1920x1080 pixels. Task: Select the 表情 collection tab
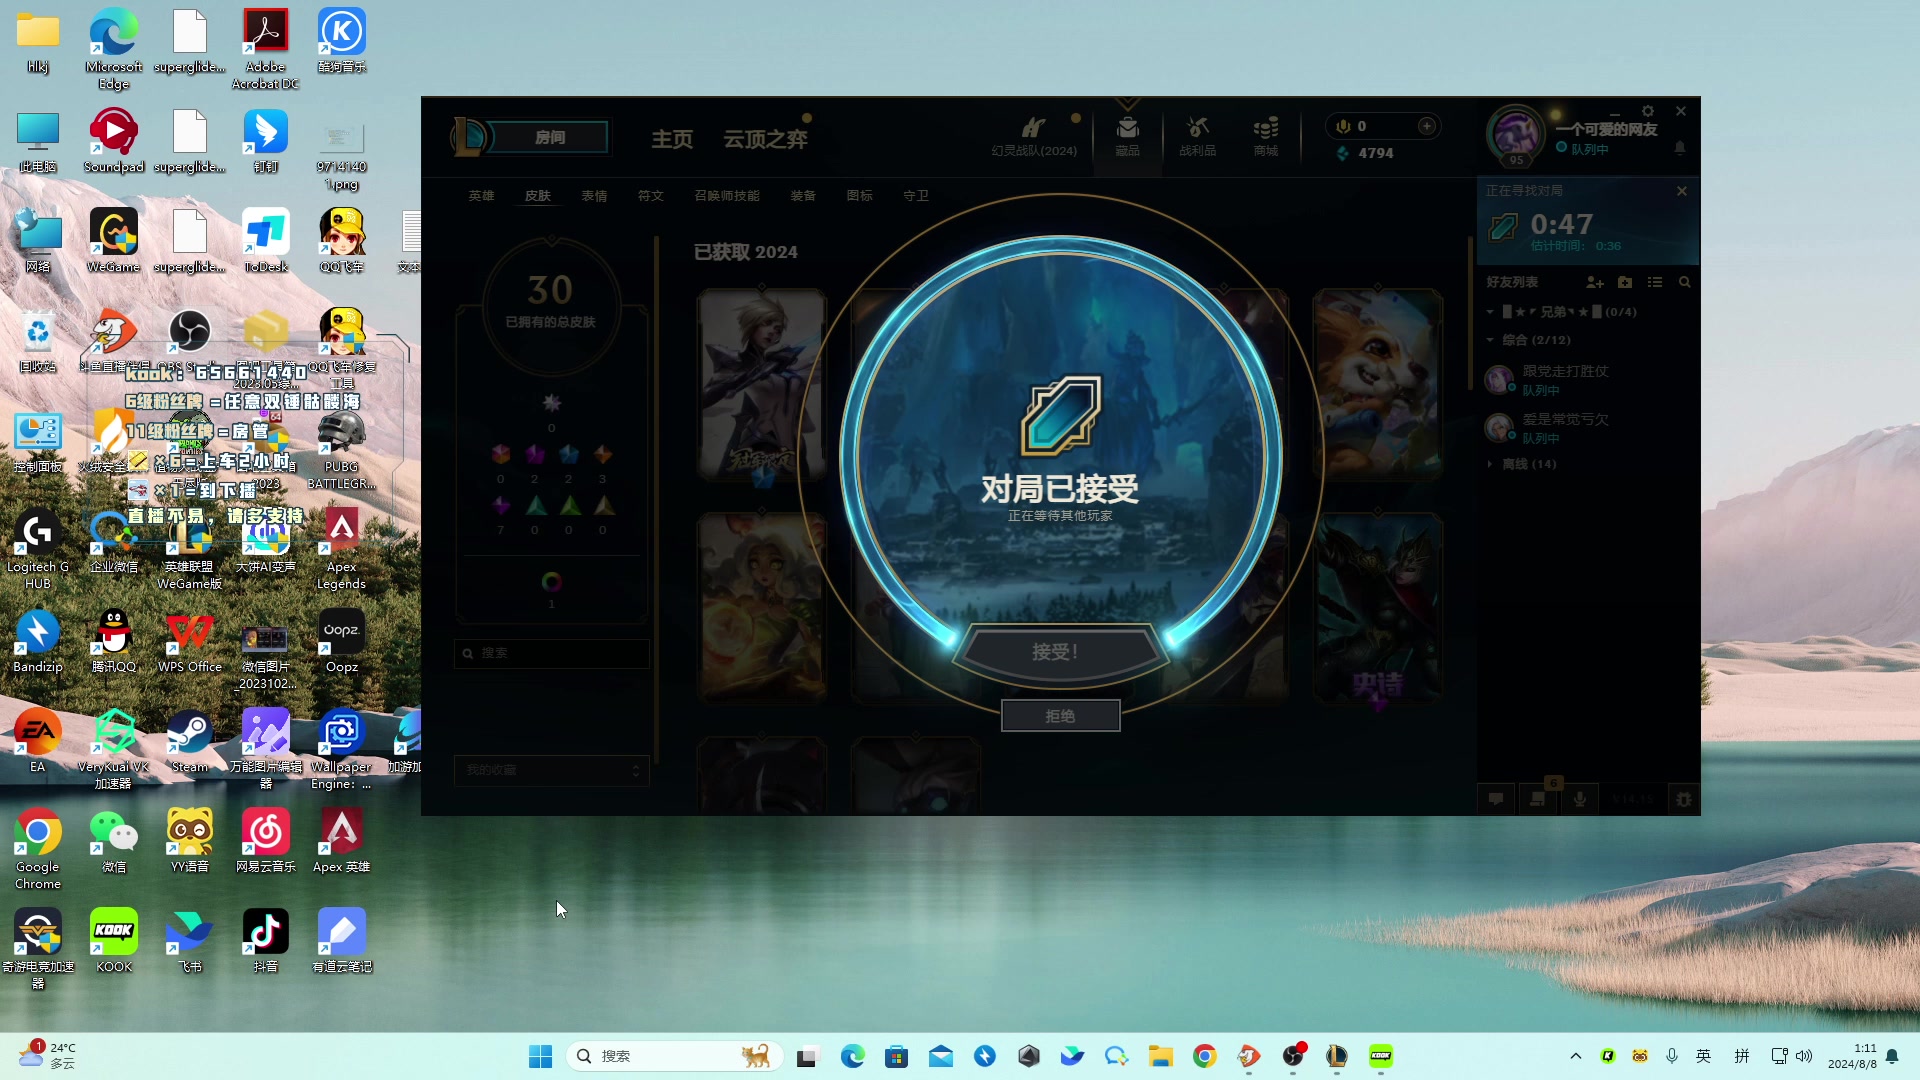pyautogui.click(x=594, y=196)
